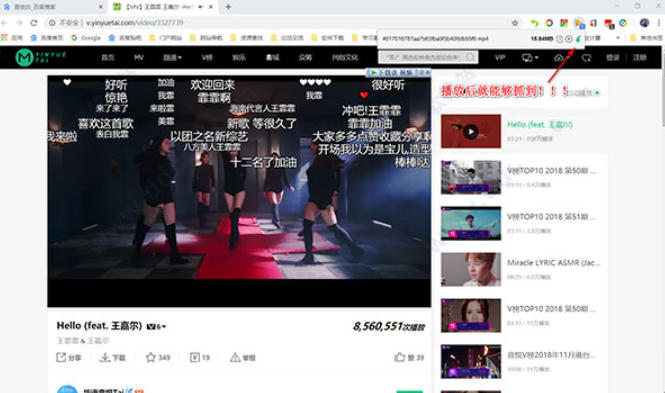Screen dimensions: 665x393
Task: Bookmark this page with the star icon
Action: [515, 23]
